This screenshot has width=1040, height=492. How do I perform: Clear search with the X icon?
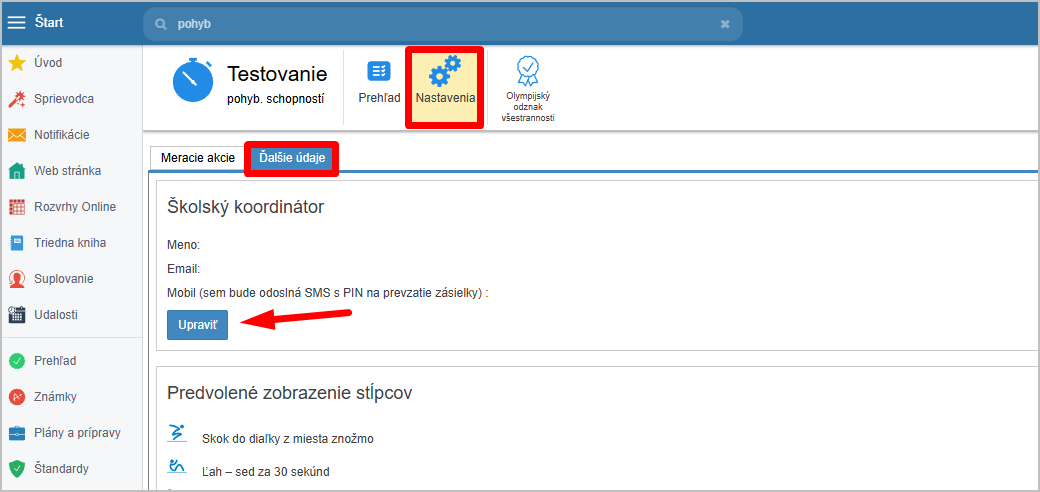(x=725, y=24)
